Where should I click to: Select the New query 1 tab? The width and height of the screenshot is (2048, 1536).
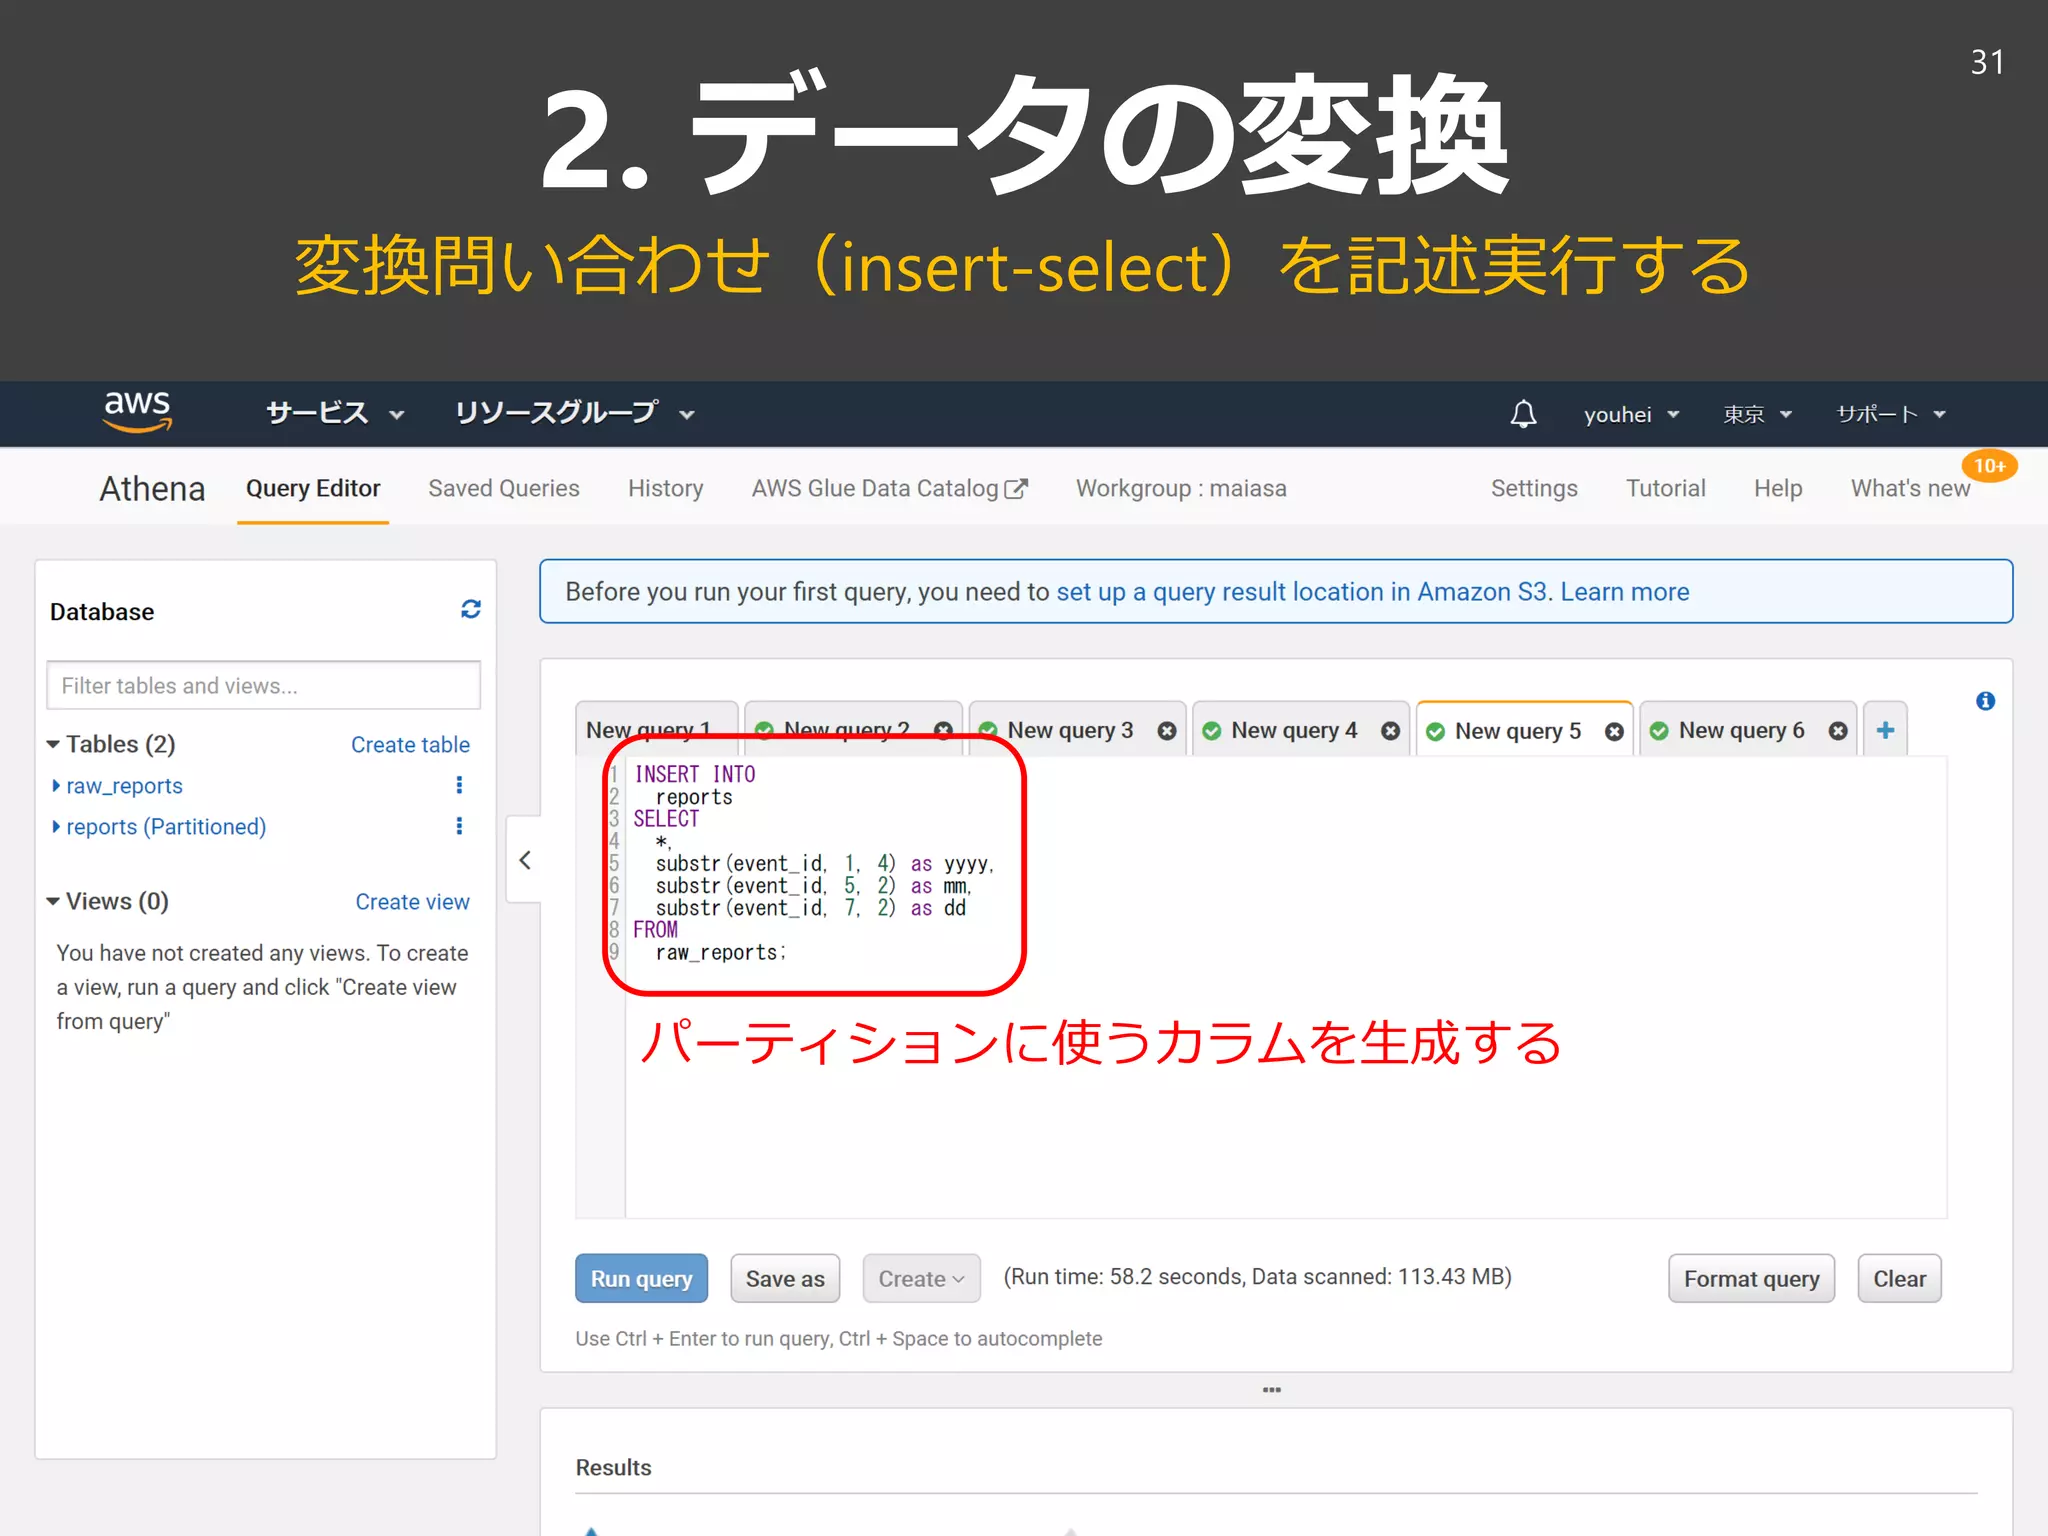tap(656, 728)
